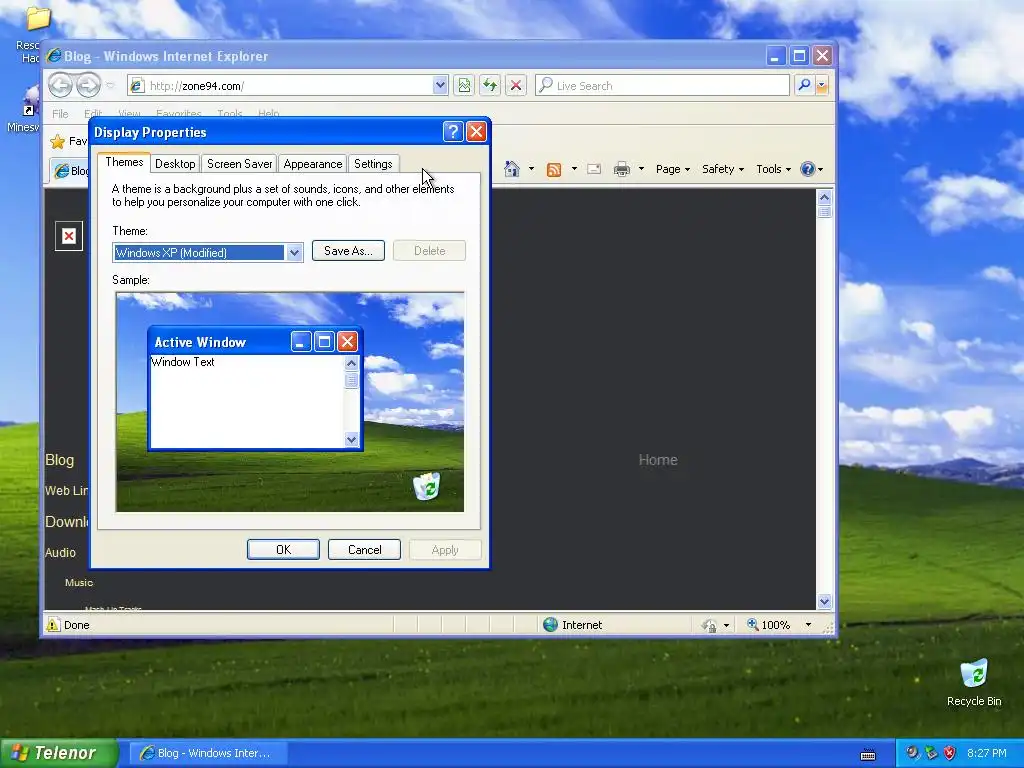This screenshot has width=1024, height=768.
Task: Open the Tools command bar menu
Action: 773,169
